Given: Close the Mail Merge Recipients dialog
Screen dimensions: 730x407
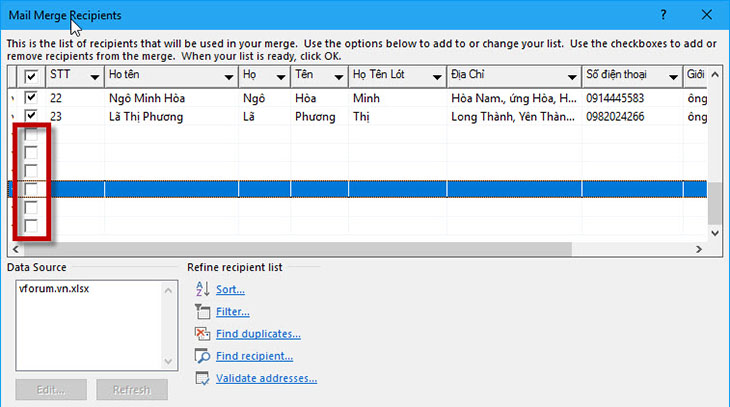Looking at the screenshot, I should point(706,15).
